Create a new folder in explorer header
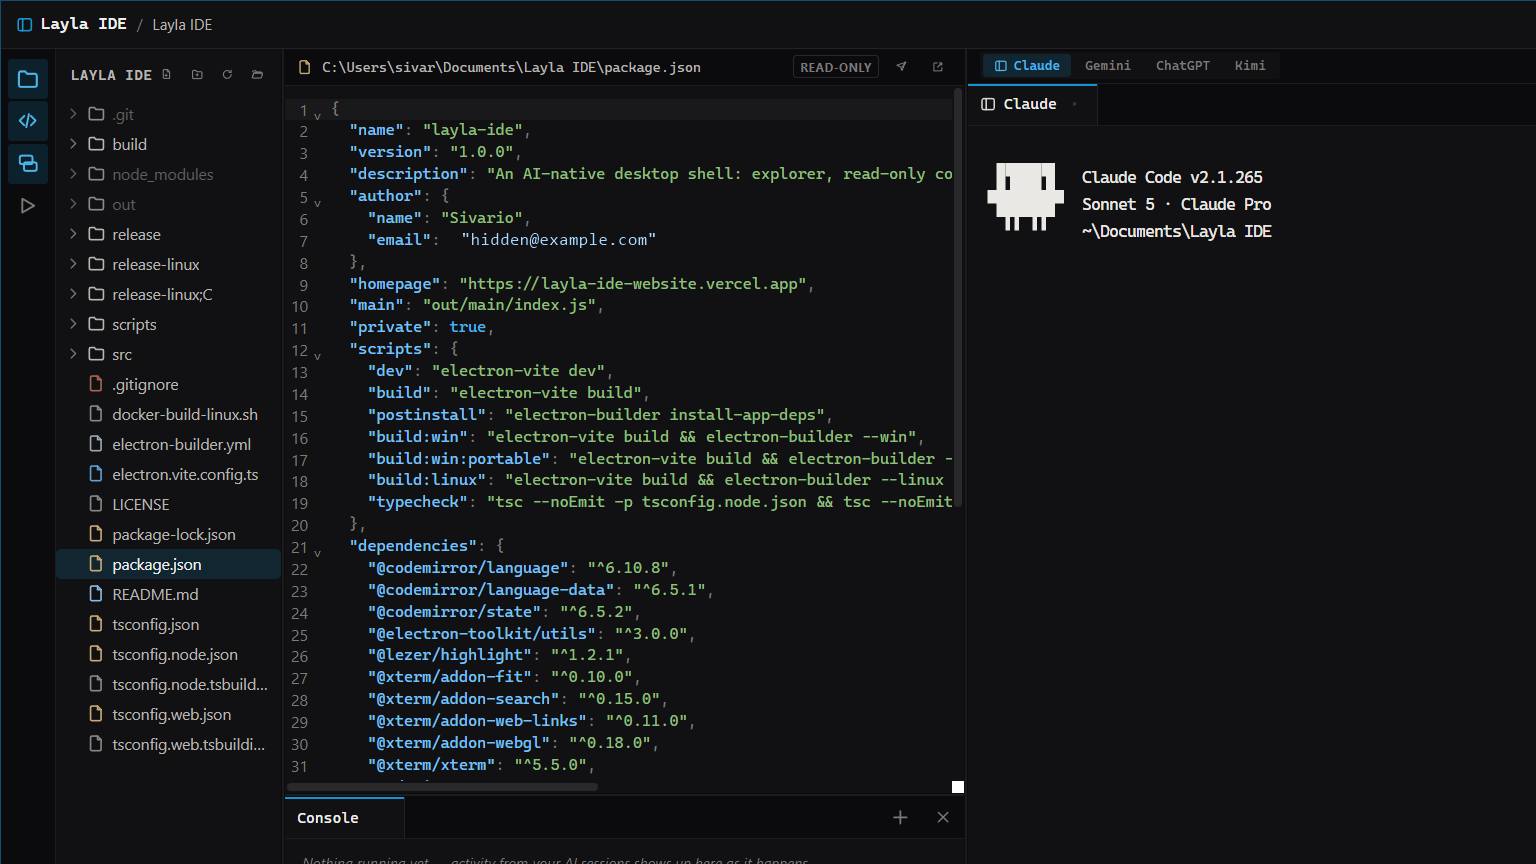This screenshot has width=1536, height=864. [197, 75]
